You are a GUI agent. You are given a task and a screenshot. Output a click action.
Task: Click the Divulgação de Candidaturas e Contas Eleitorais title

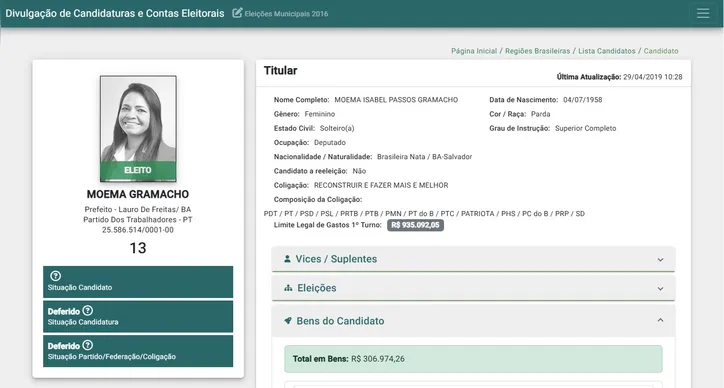point(115,13)
